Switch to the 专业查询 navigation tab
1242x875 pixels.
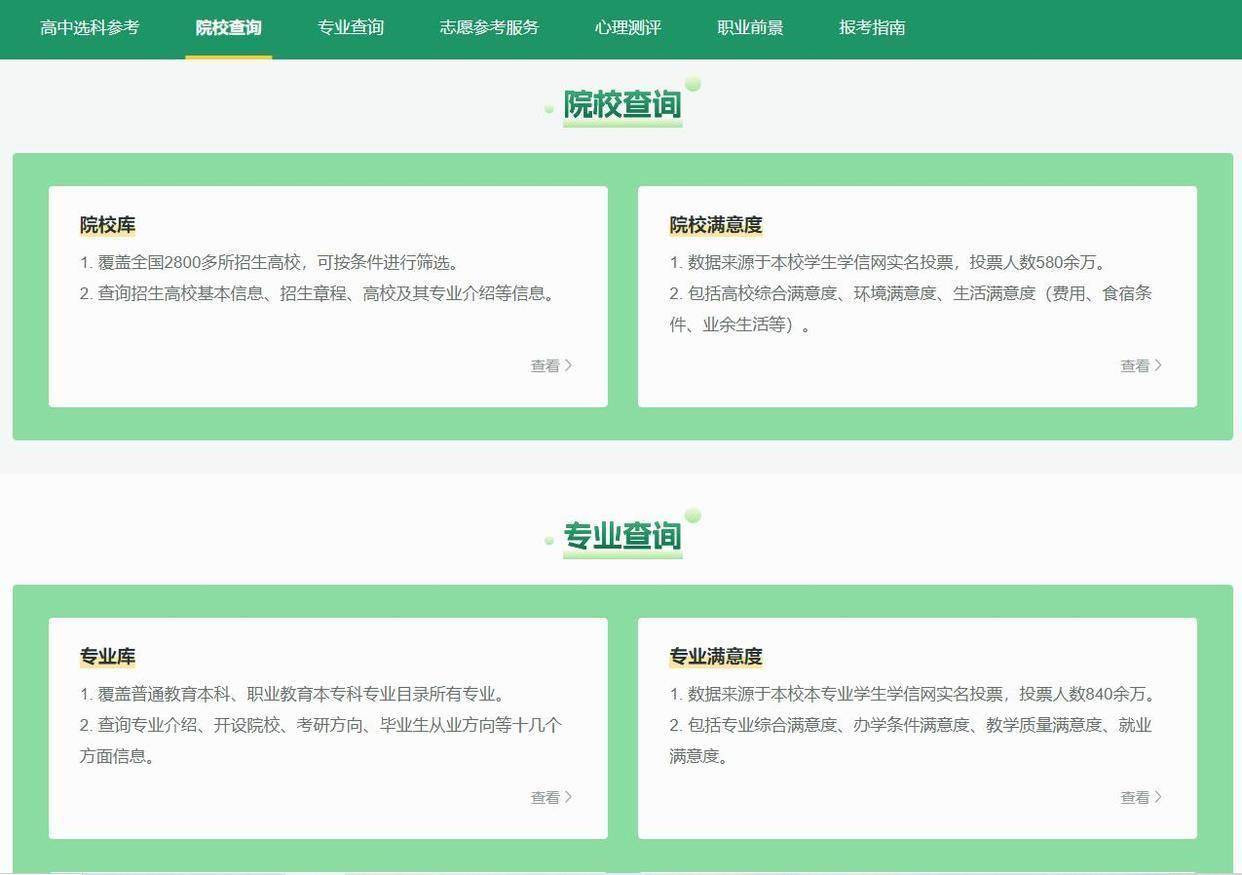(350, 28)
